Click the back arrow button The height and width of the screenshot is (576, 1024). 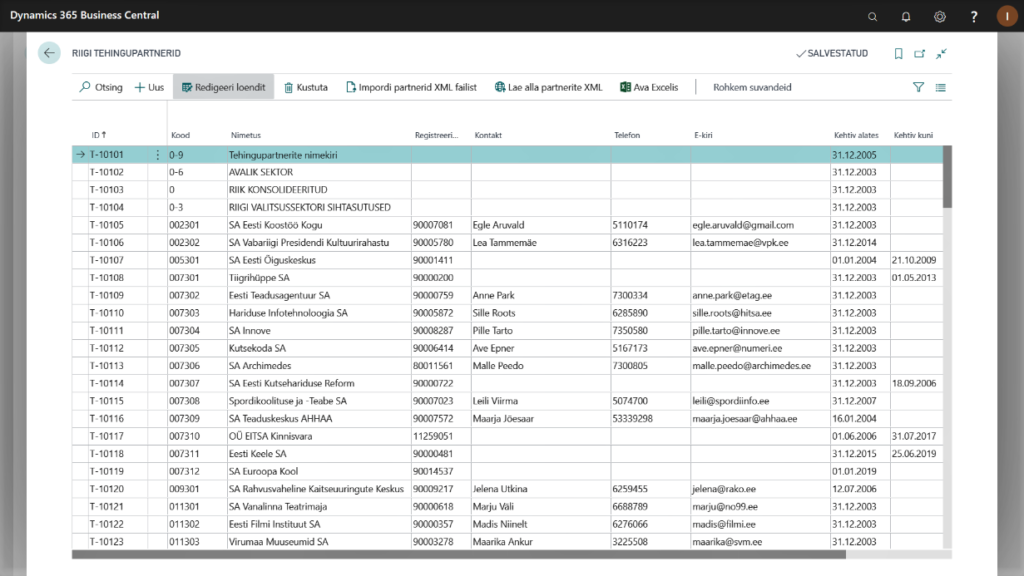click(x=49, y=53)
